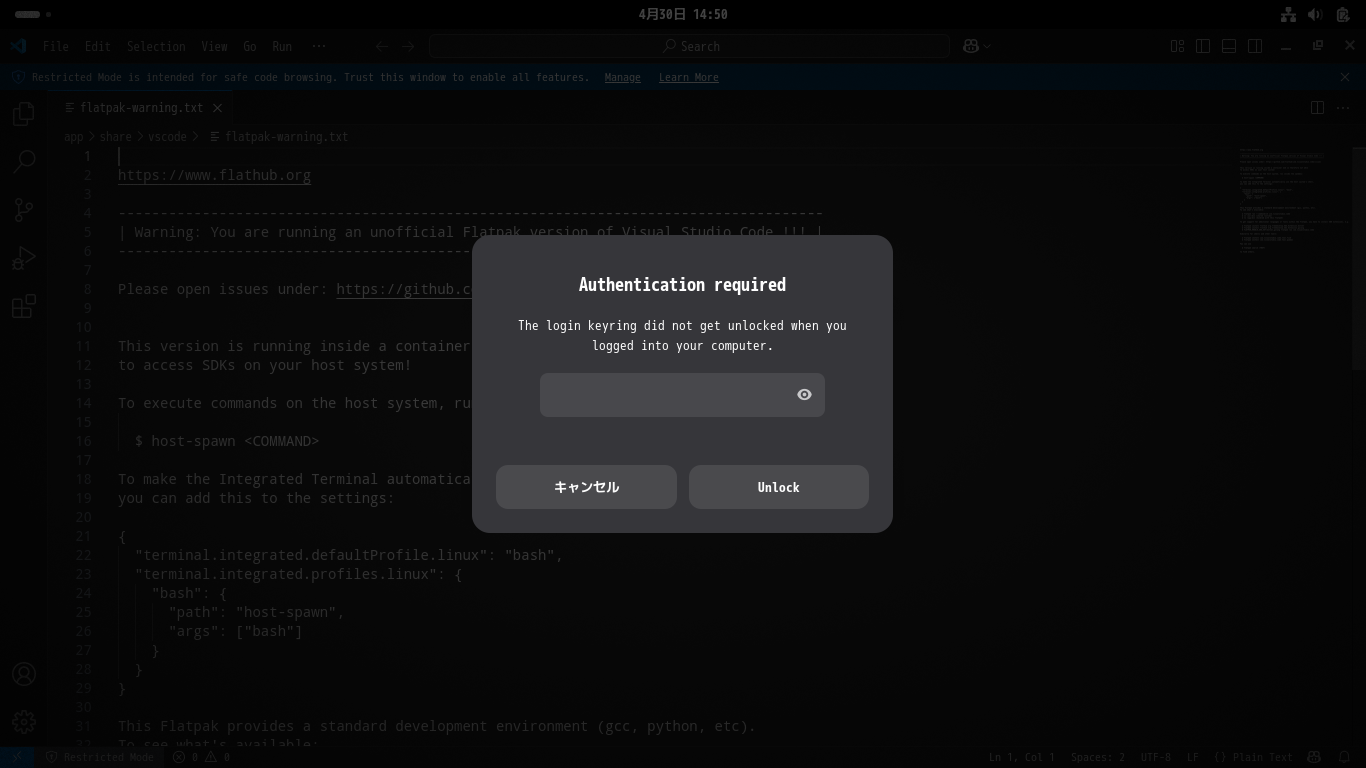Change the Spaces: 2 indentation setting
This screenshot has width=1366, height=768.
[1098, 757]
